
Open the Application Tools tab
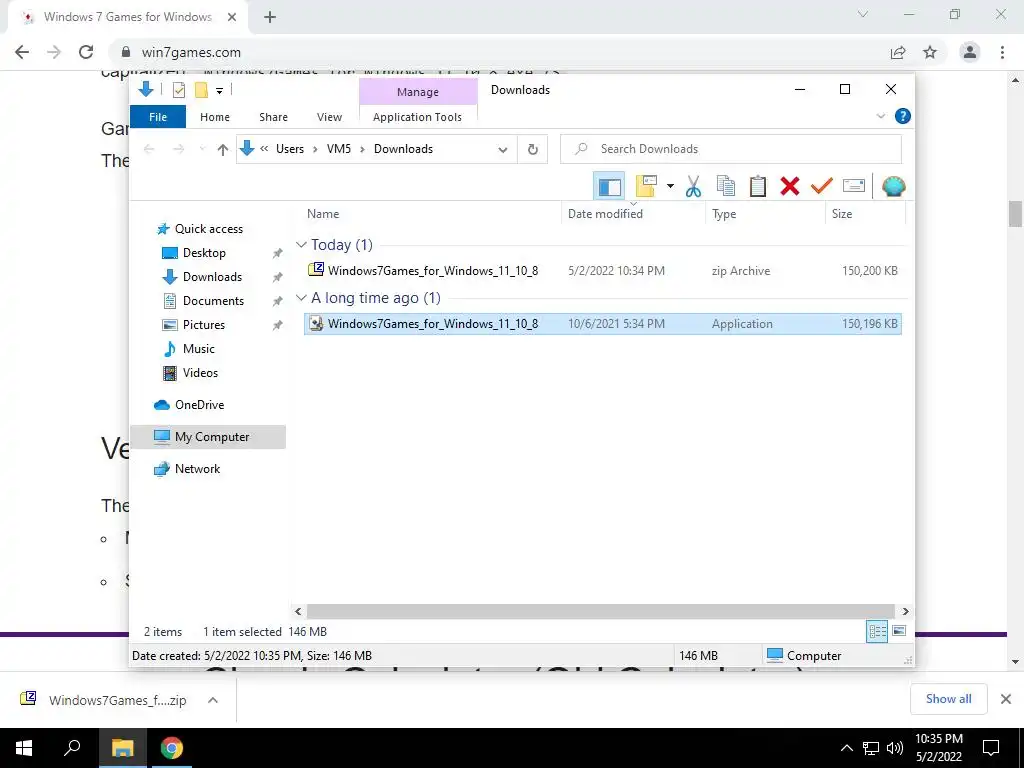click(417, 117)
